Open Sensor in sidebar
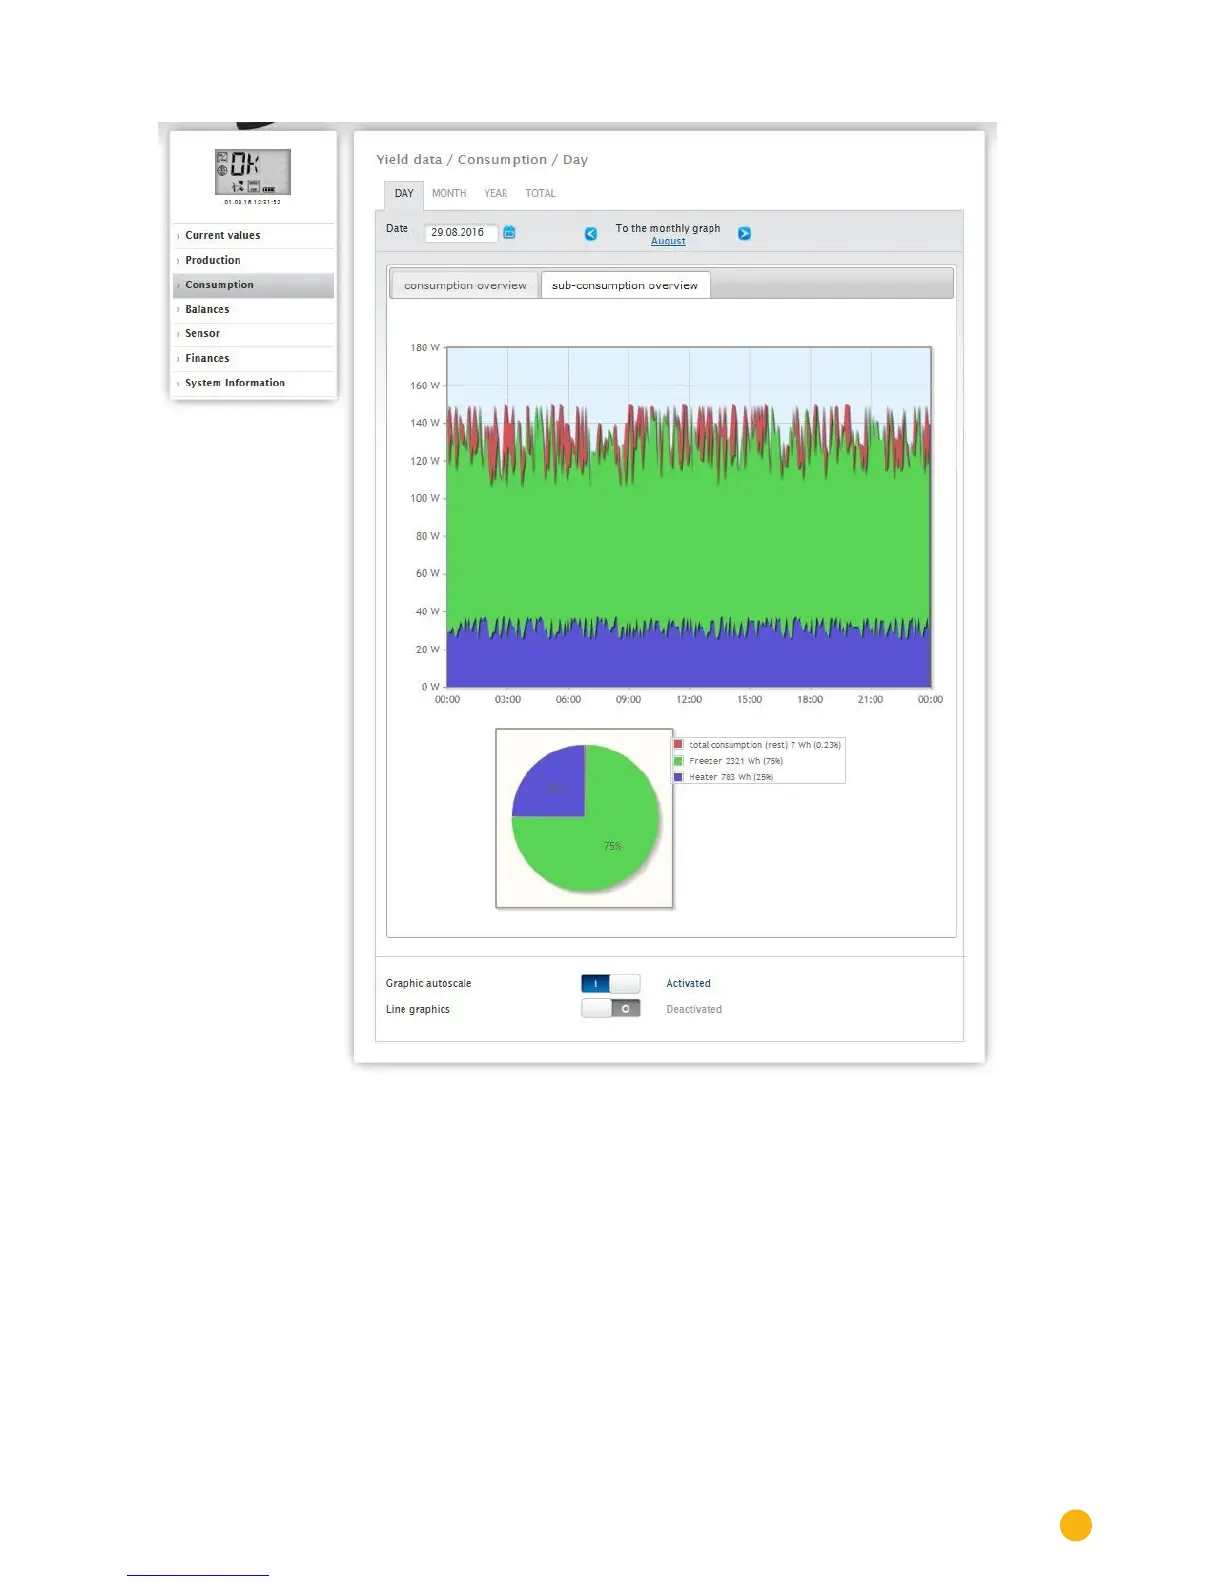 point(253,334)
